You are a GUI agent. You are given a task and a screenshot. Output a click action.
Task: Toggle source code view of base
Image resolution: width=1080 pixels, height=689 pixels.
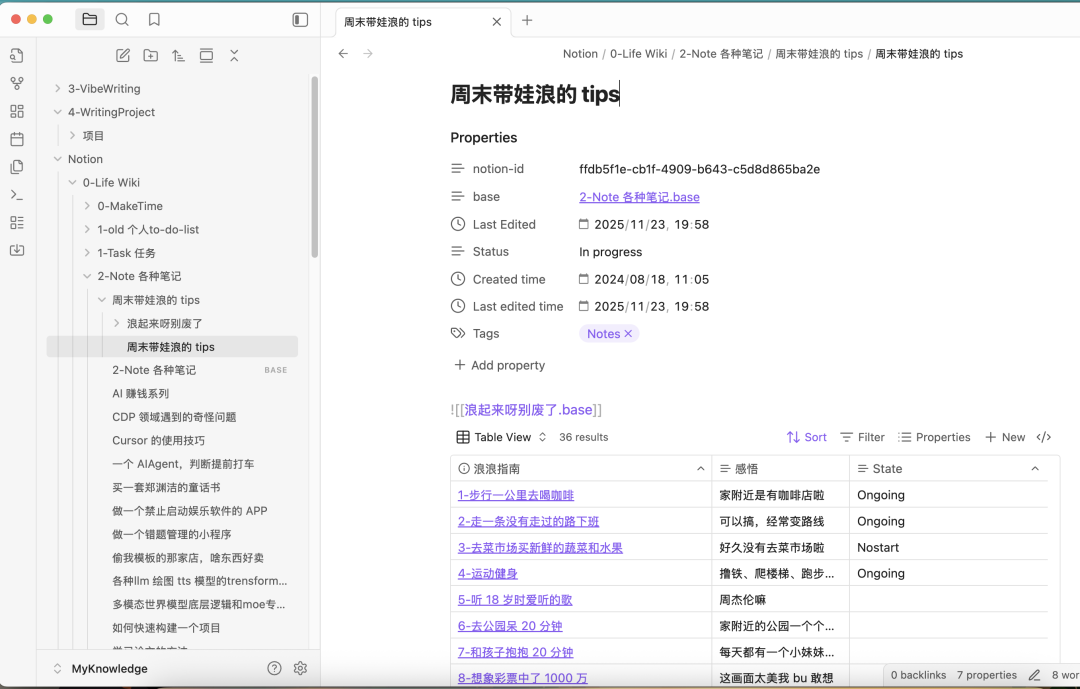[1044, 437]
